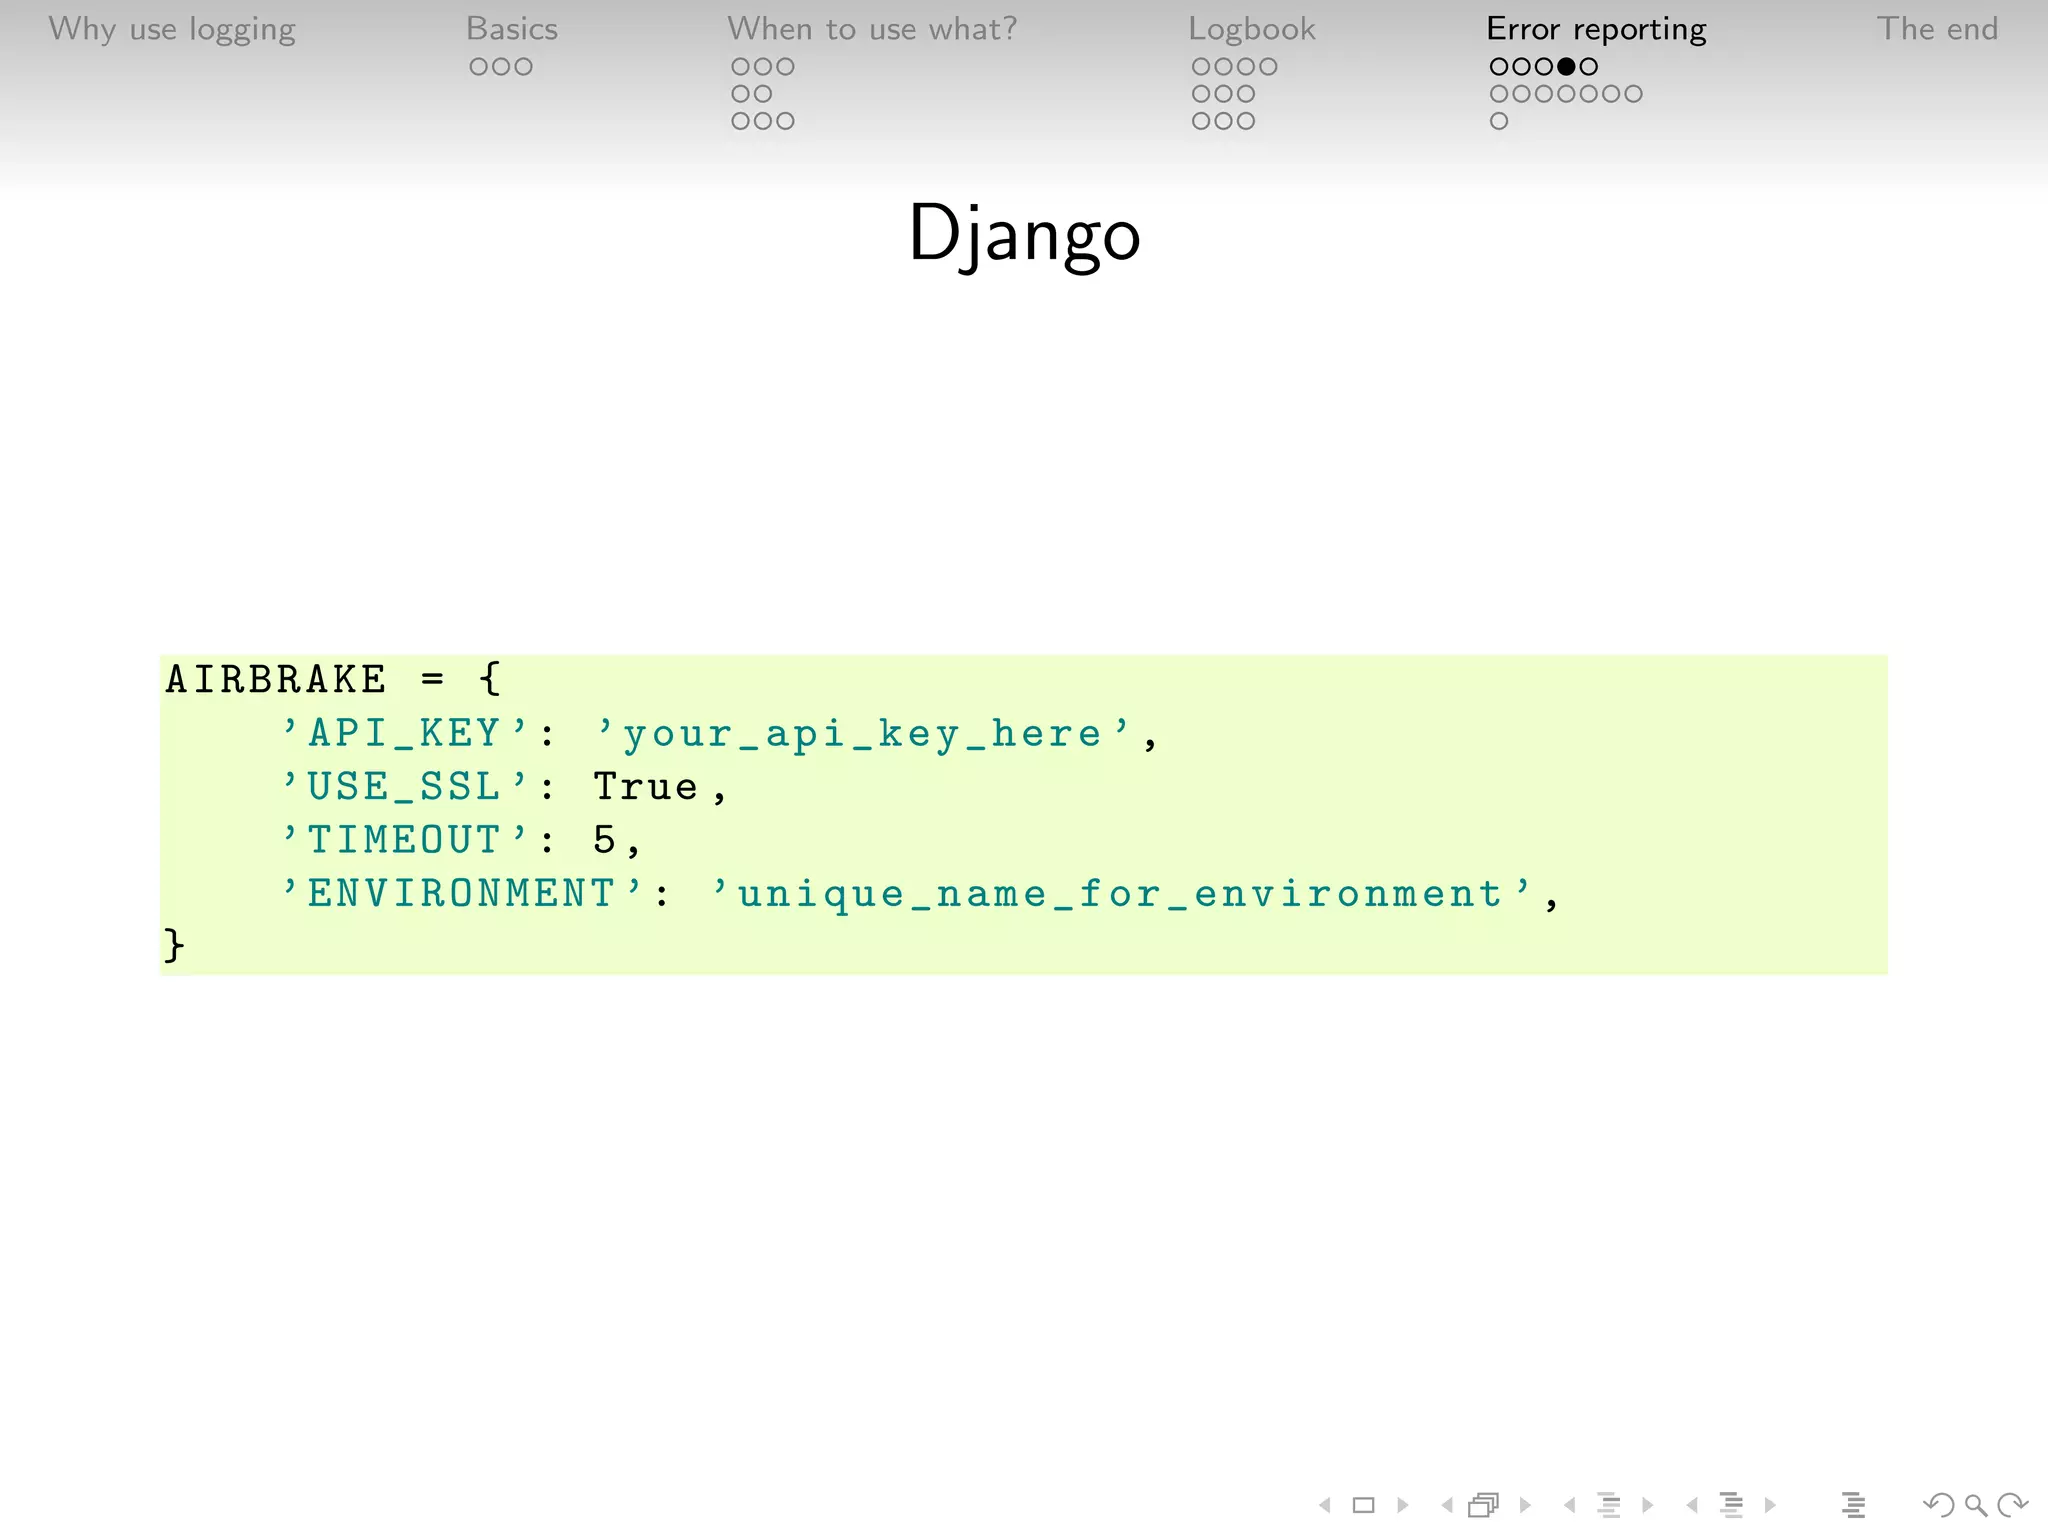
Task: Click the Django slide title
Action: point(1024,235)
